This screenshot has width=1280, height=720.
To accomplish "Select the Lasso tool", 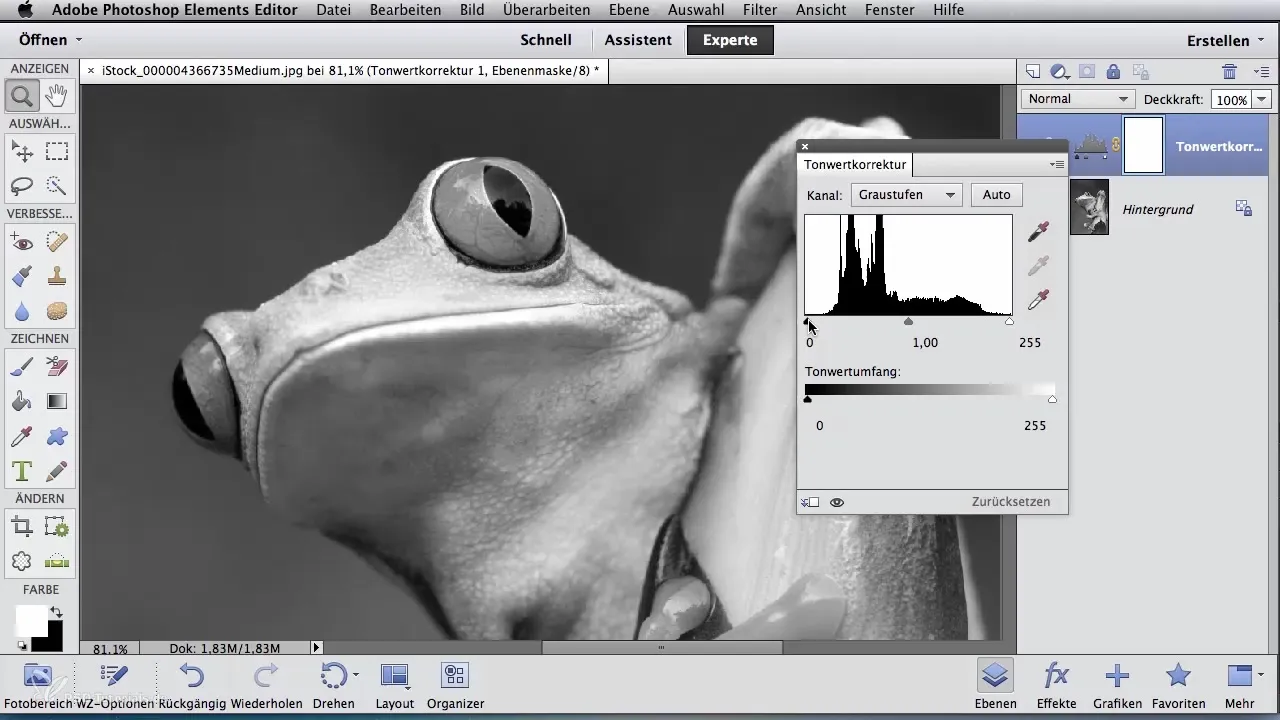I will pyautogui.click(x=21, y=185).
